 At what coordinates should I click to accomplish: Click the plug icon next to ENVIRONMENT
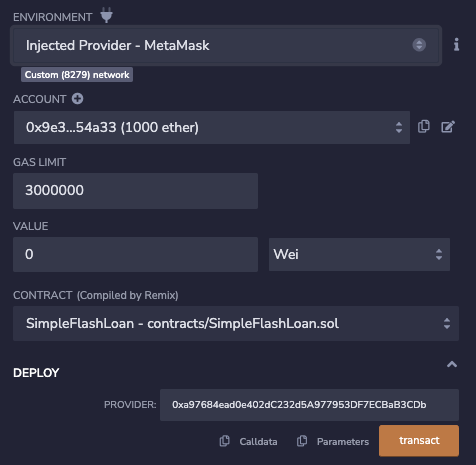106,15
